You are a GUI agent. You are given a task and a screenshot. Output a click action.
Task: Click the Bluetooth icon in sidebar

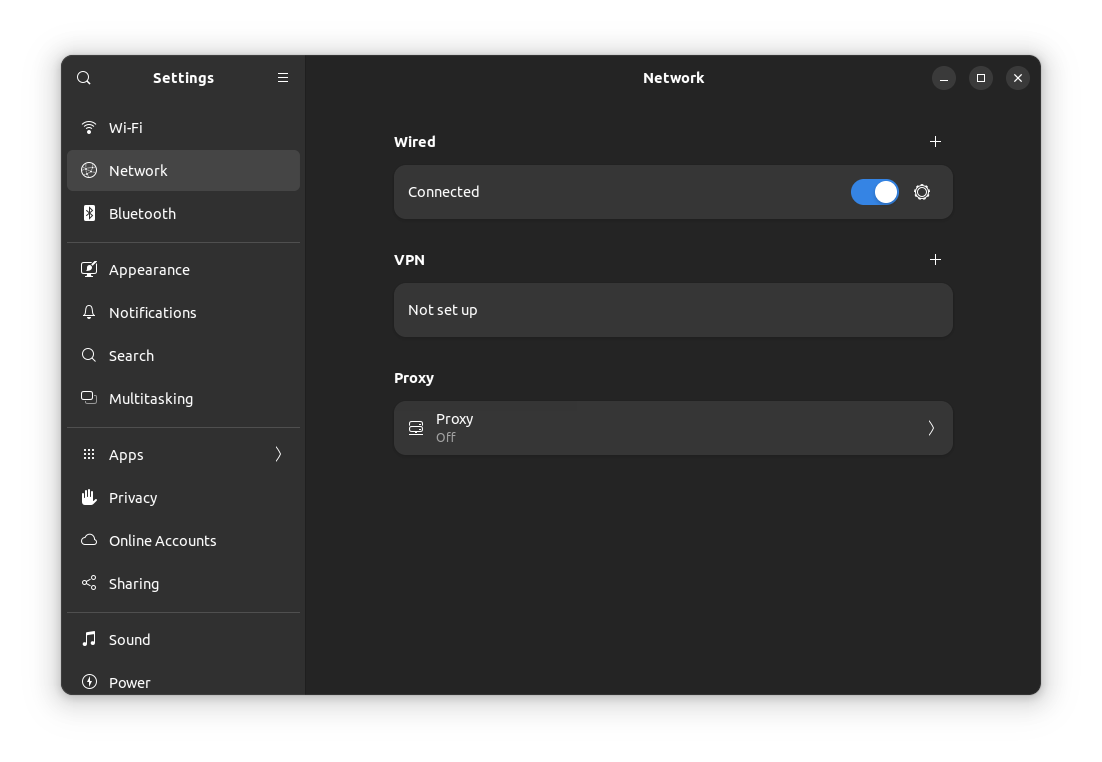point(89,213)
